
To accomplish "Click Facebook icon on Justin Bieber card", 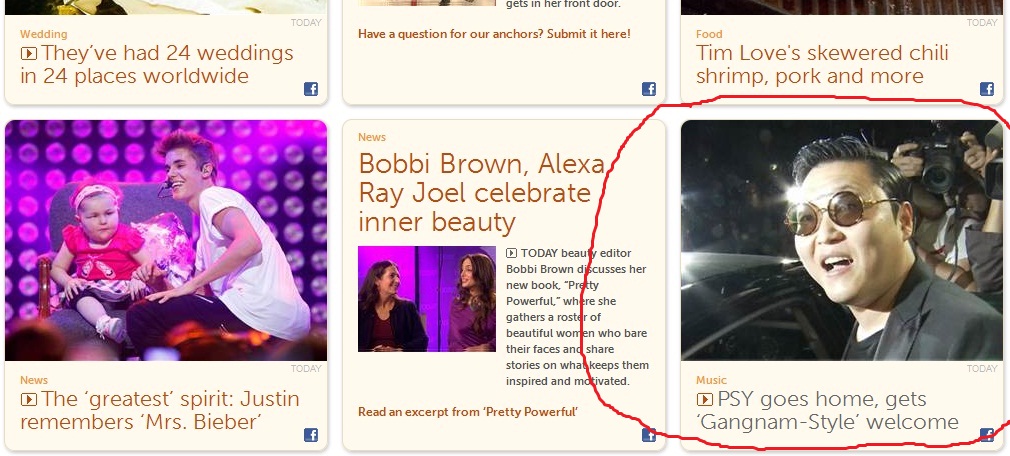I will coord(311,435).
